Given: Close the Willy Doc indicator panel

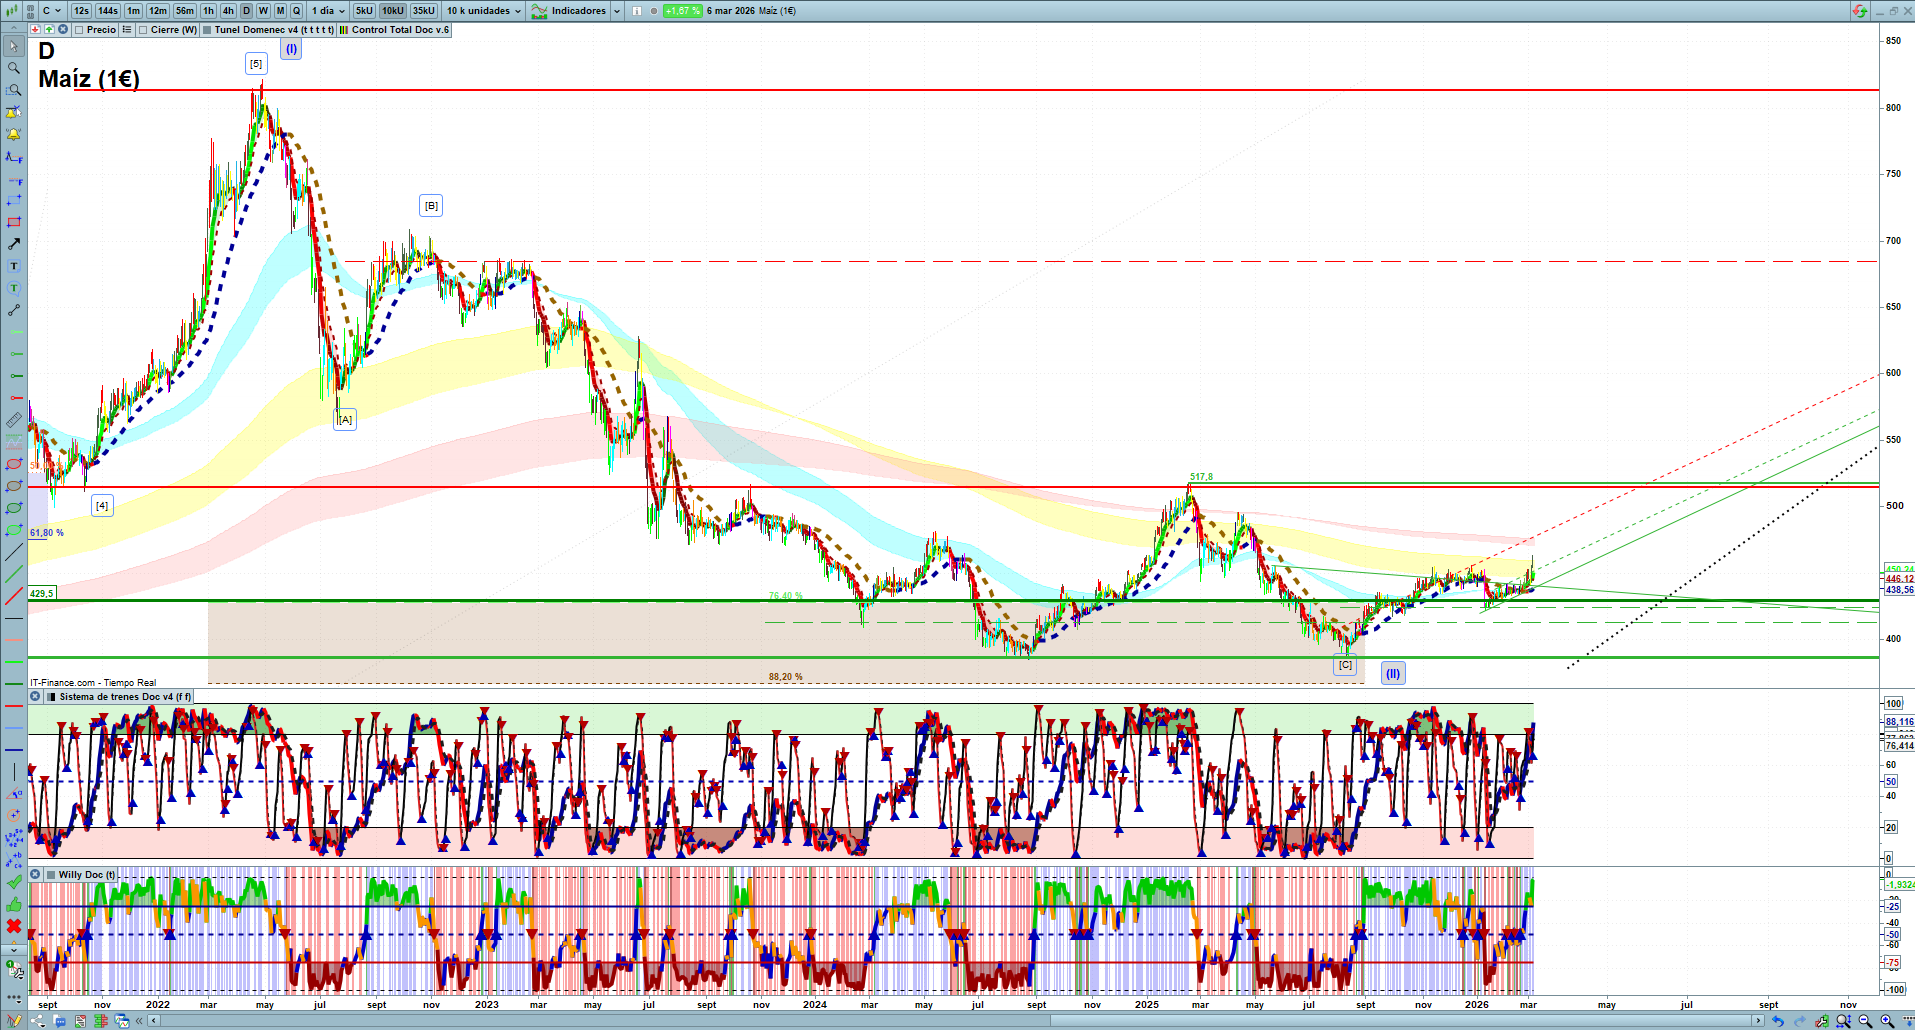Looking at the screenshot, I should click(x=35, y=875).
